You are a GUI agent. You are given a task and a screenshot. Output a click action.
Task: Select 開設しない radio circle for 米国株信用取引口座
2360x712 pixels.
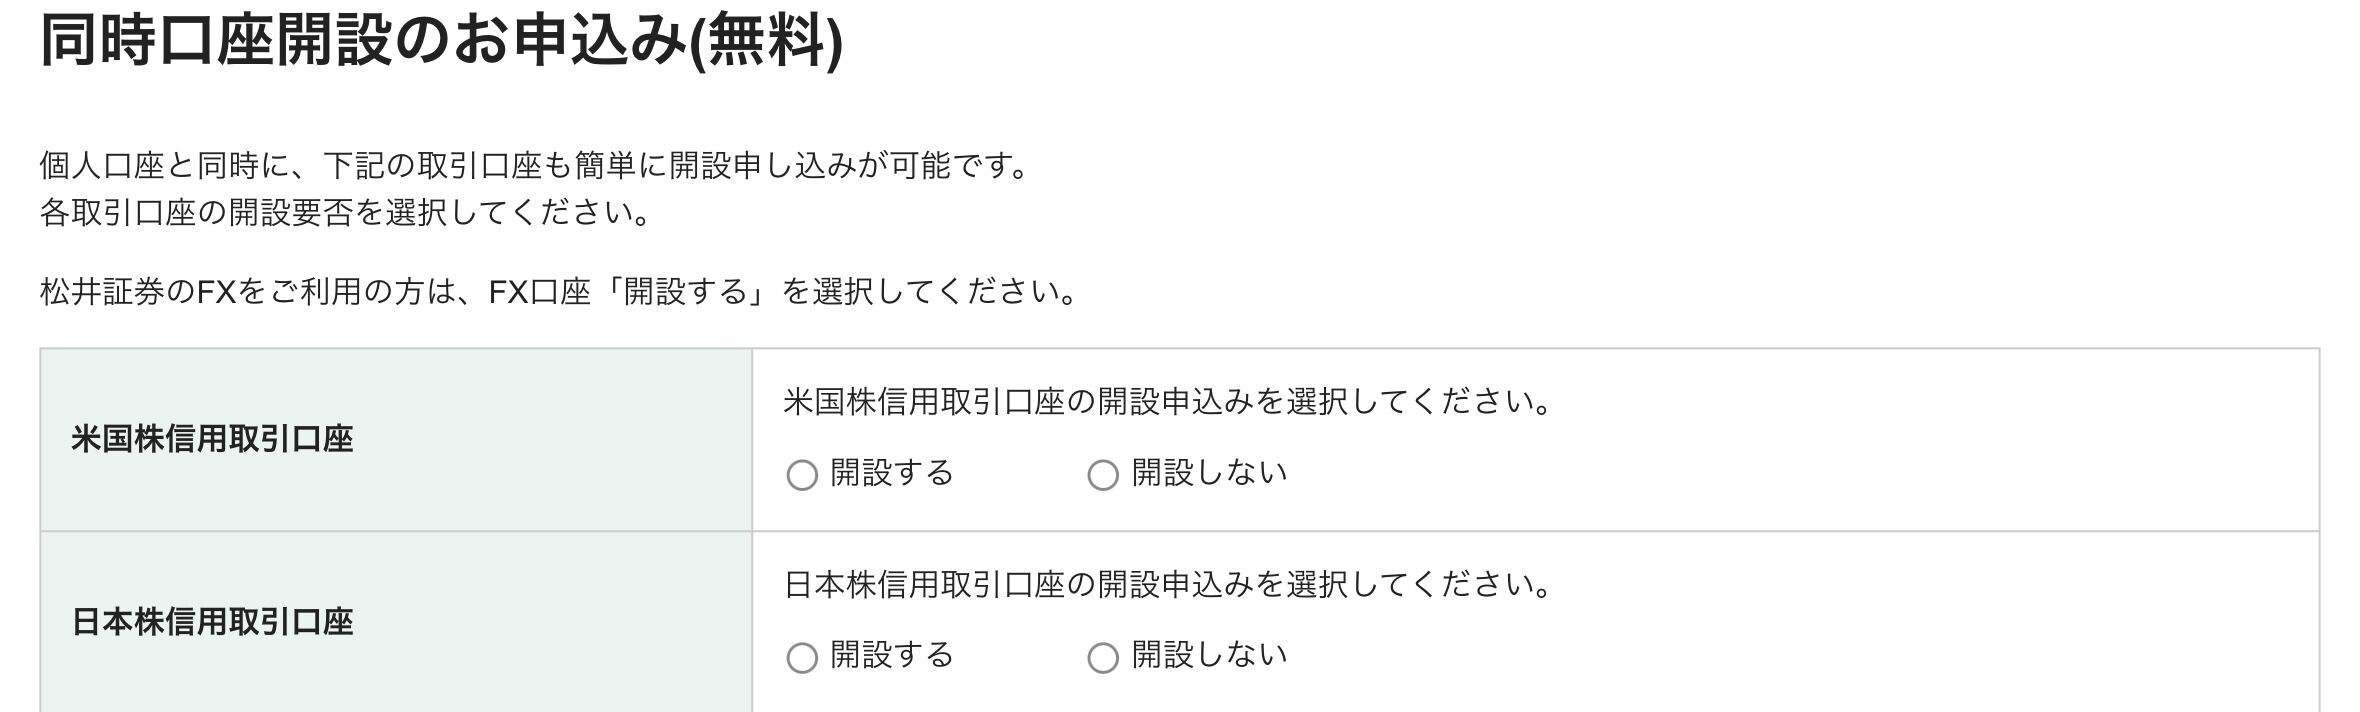1102,475
